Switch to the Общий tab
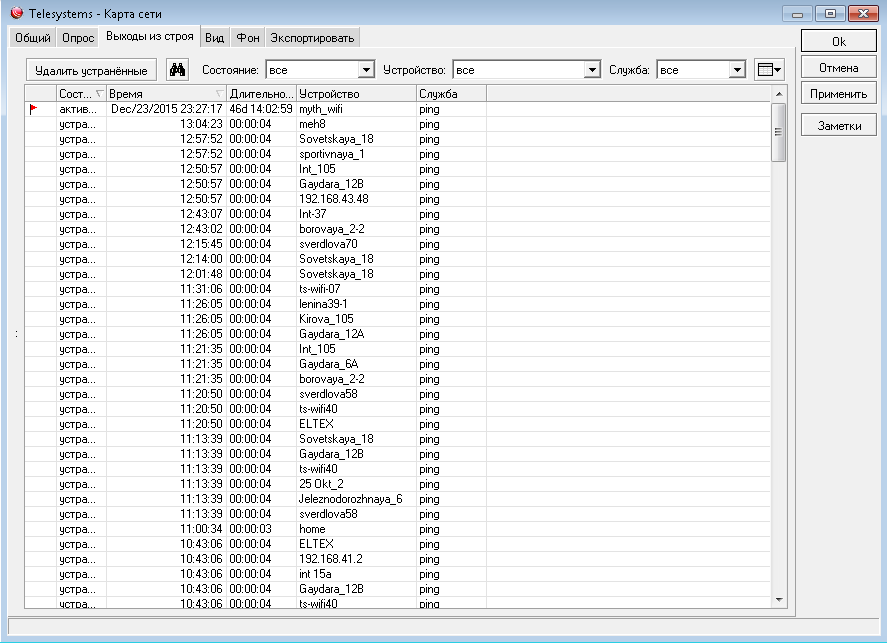 tap(33, 38)
